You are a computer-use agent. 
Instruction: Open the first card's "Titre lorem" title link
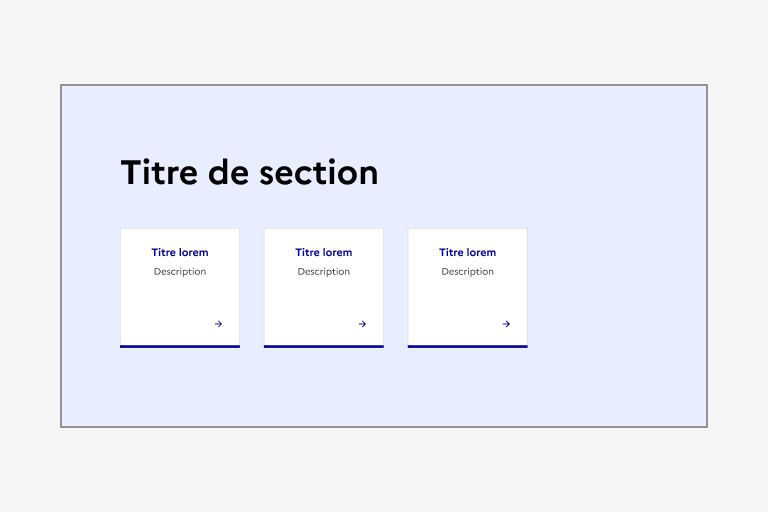(x=180, y=253)
